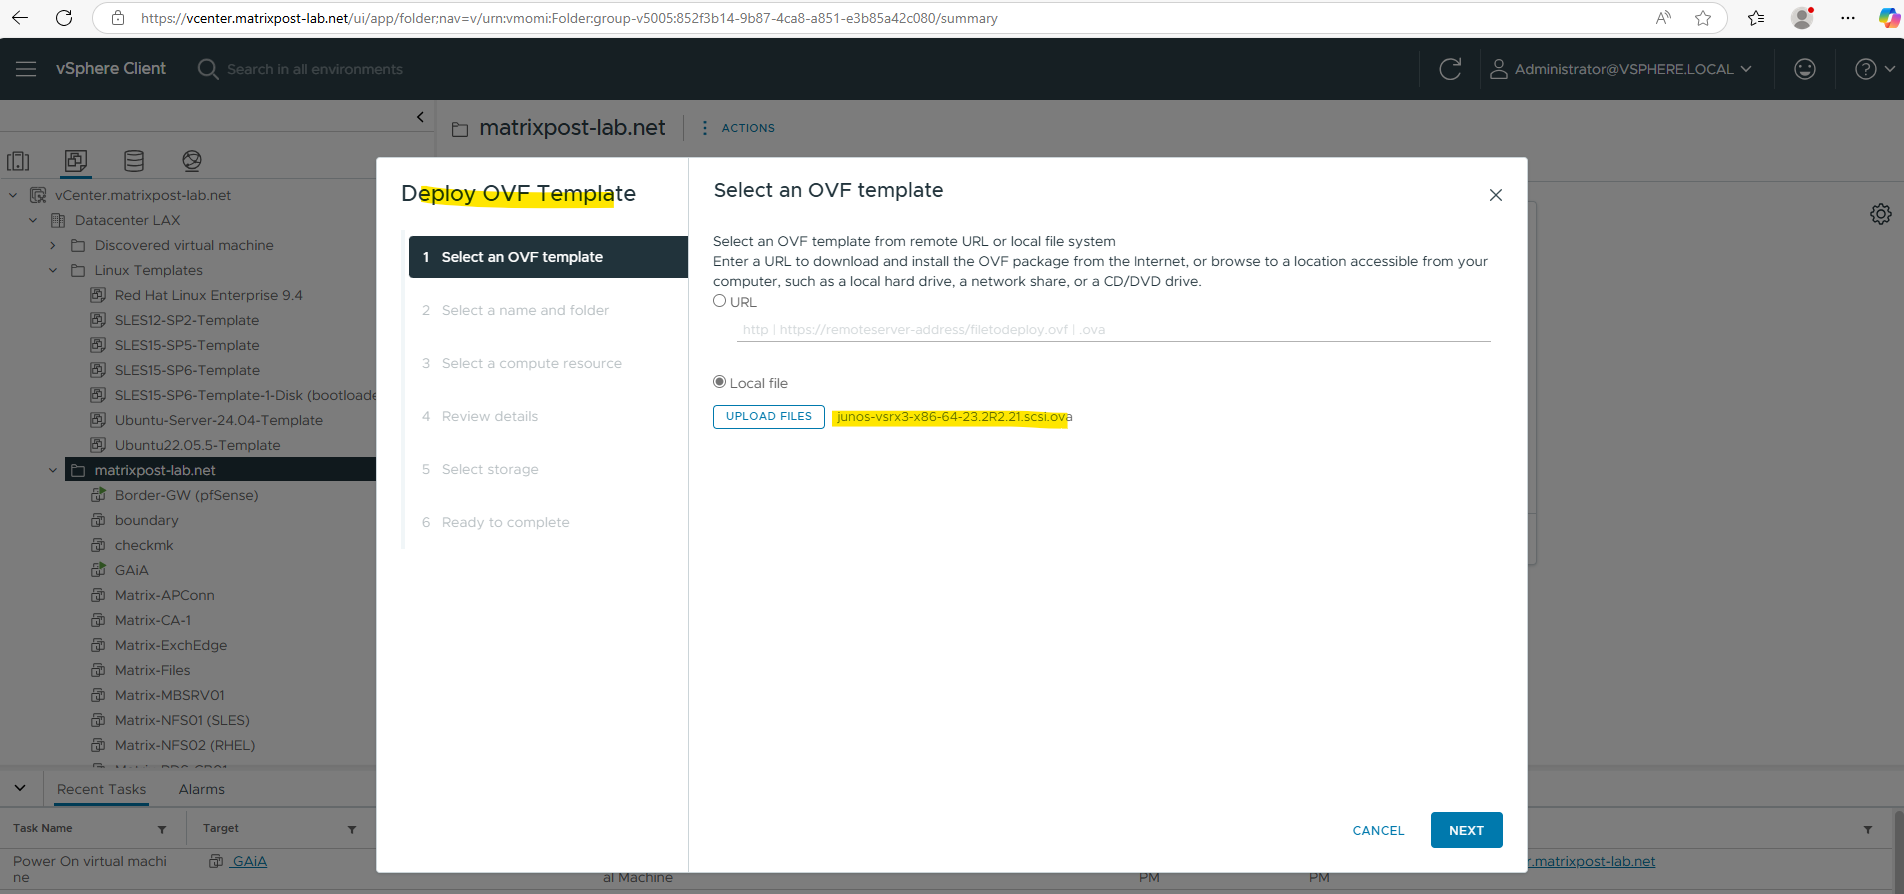Image resolution: width=1904 pixels, height=894 pixels.
Task: Select the Local file radio button
Action: (719, 382)
